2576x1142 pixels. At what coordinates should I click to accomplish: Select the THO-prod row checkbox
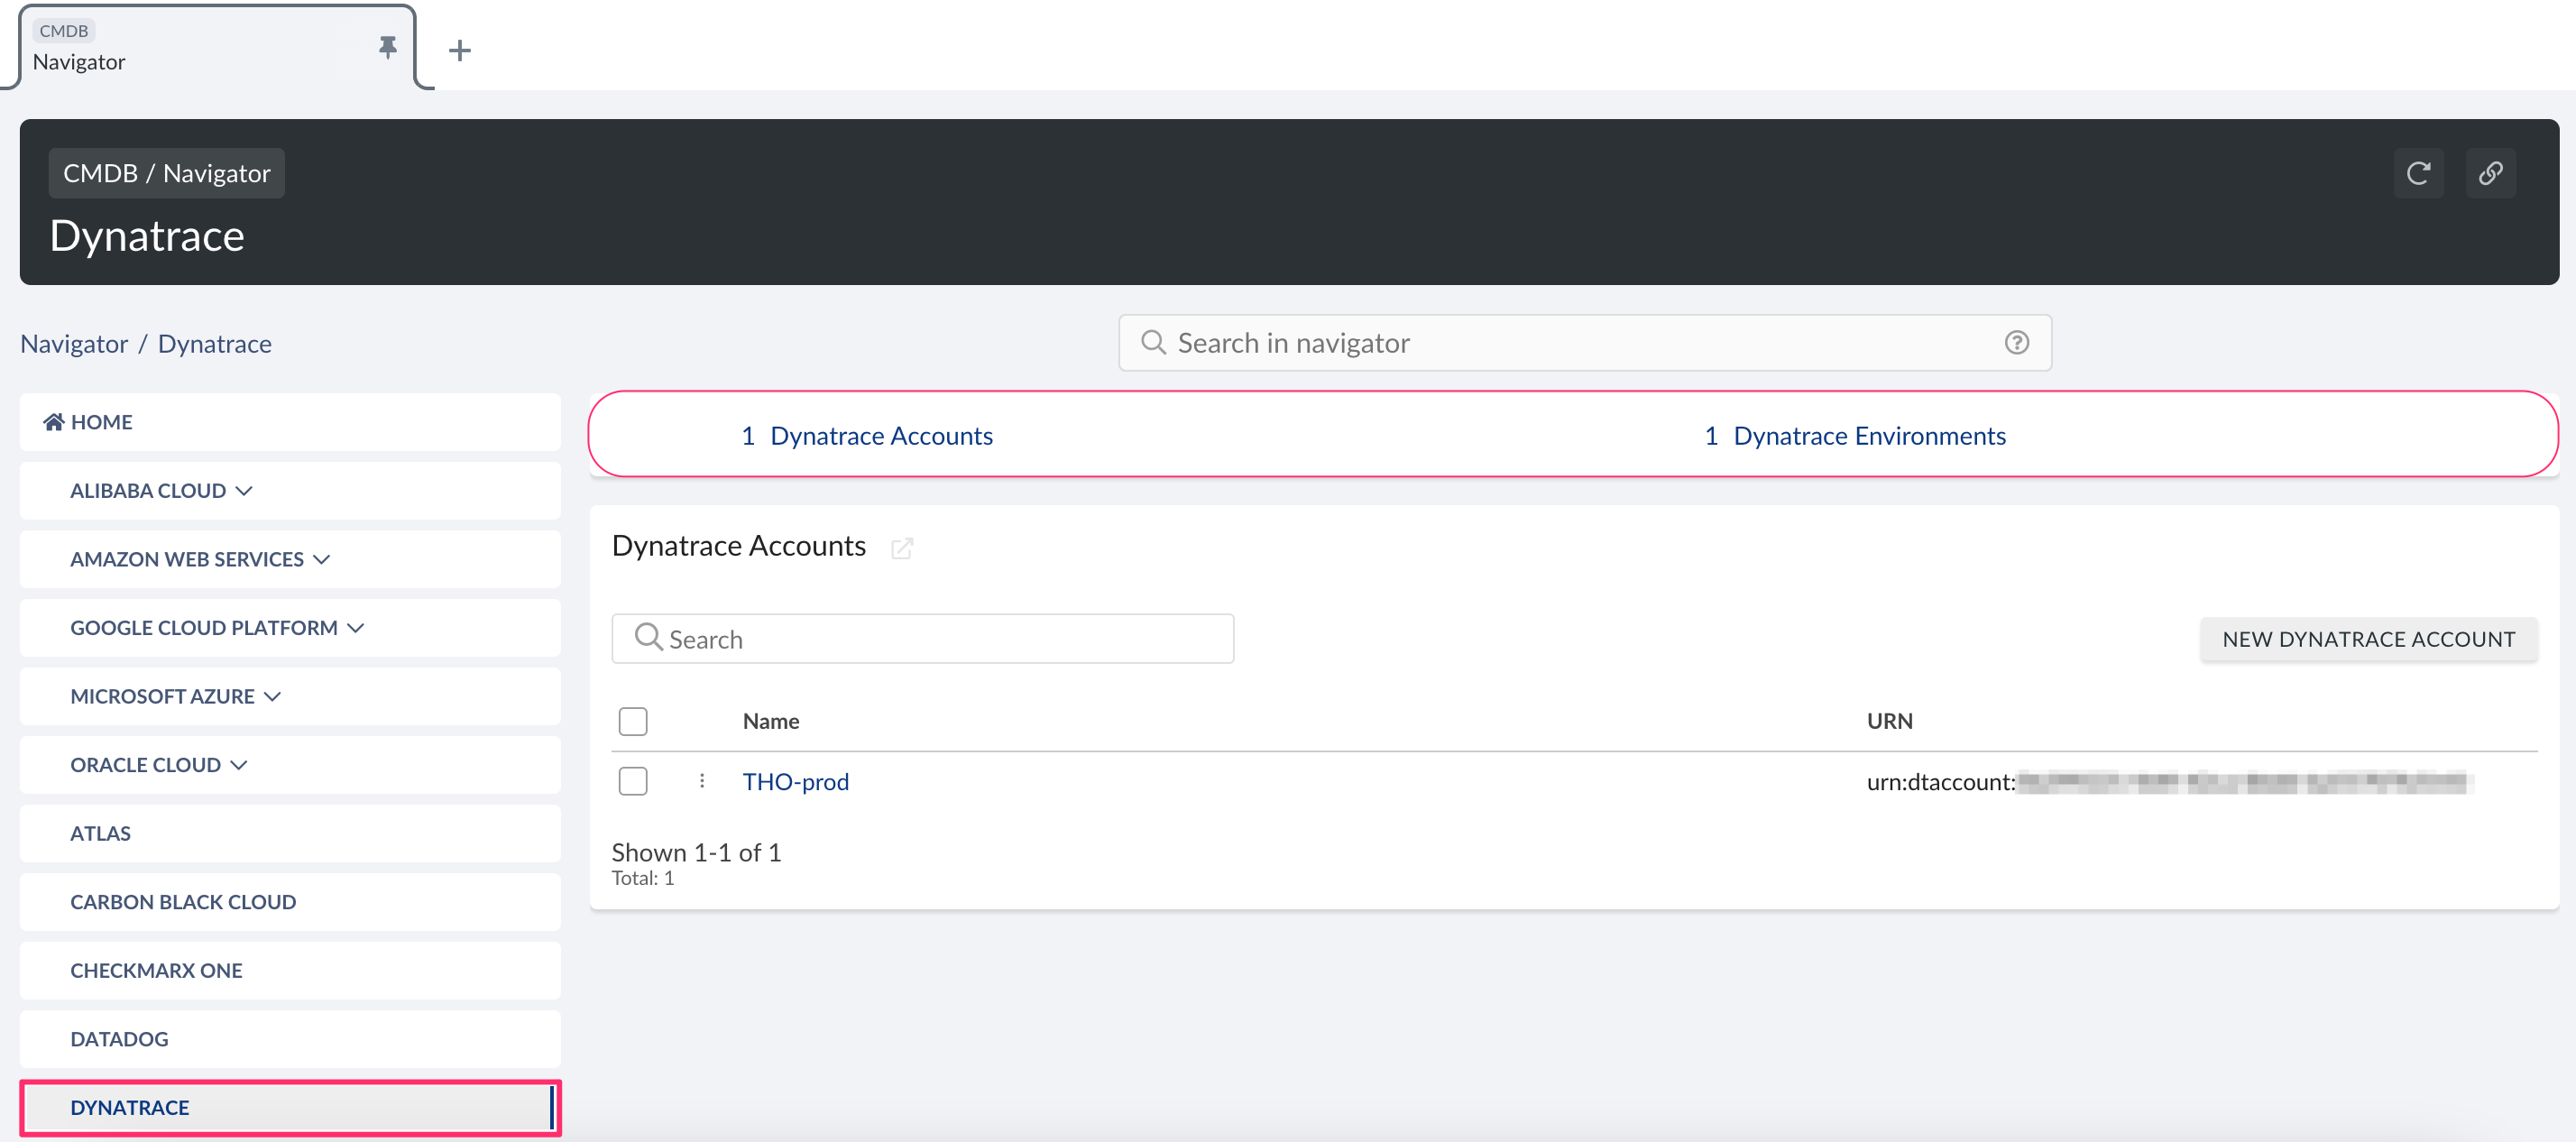633,781
